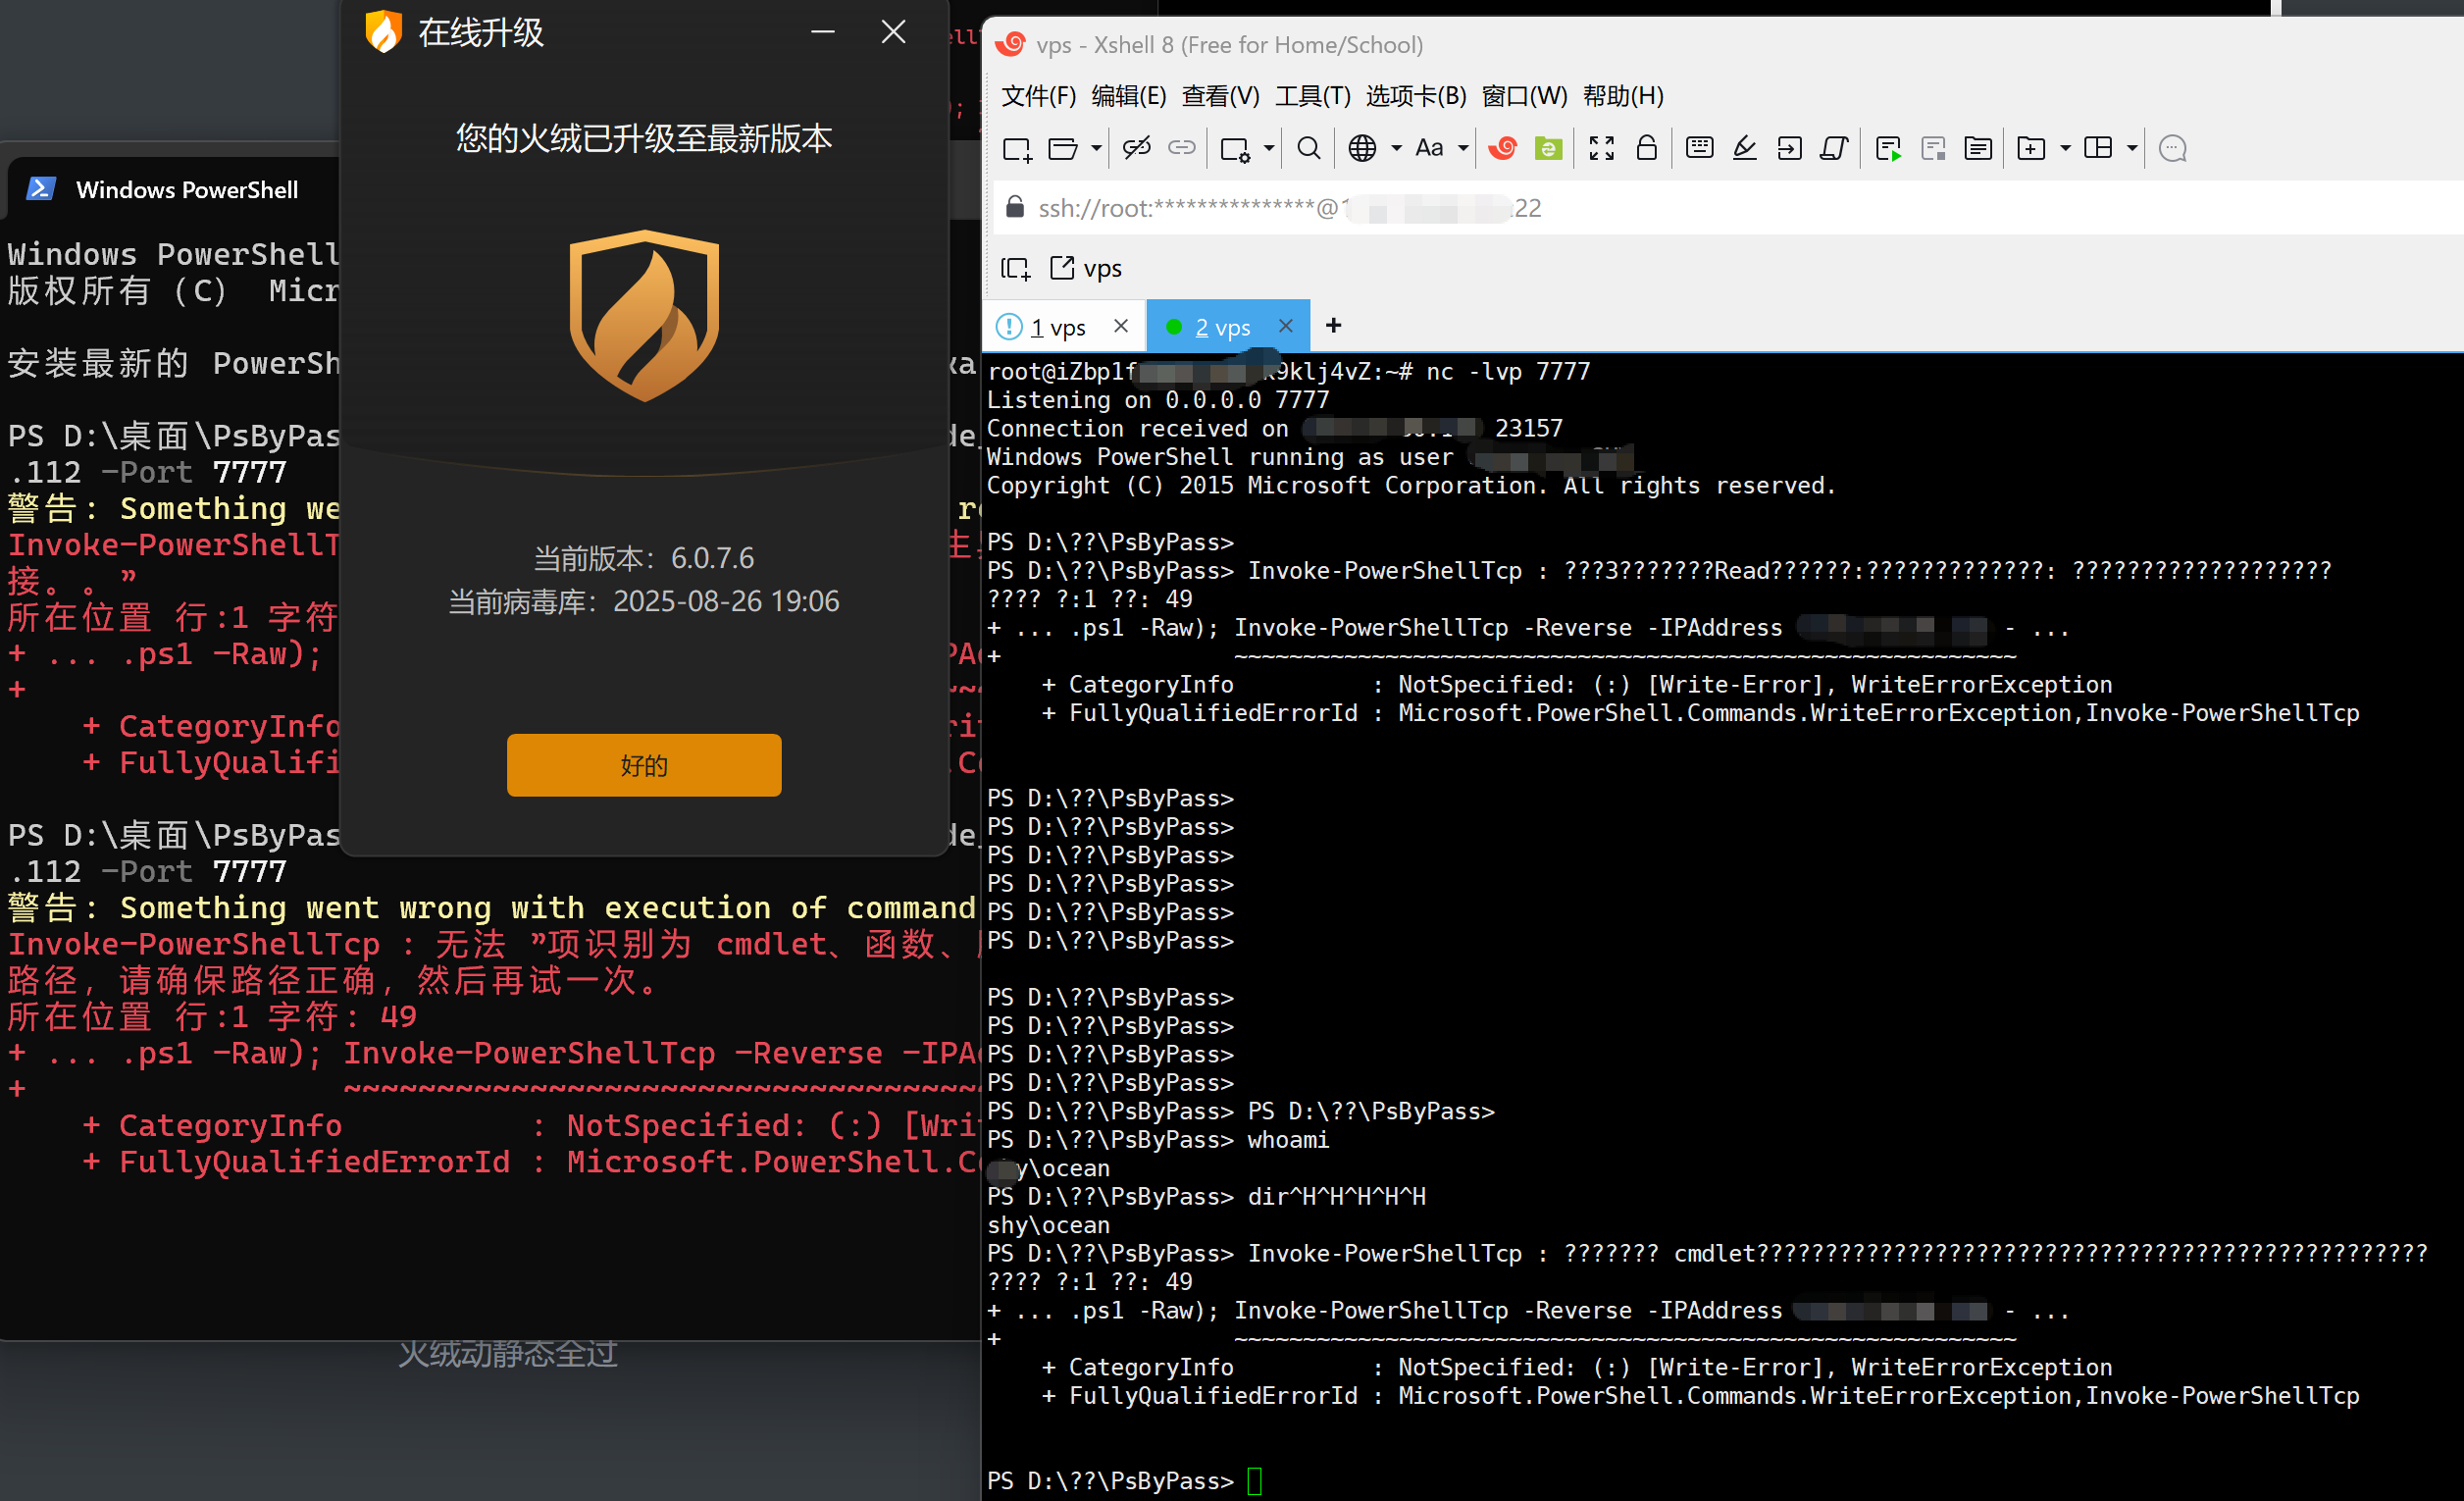Click the highlight pen icon
2464x1501 pixels.
[x=1744, y=149]
